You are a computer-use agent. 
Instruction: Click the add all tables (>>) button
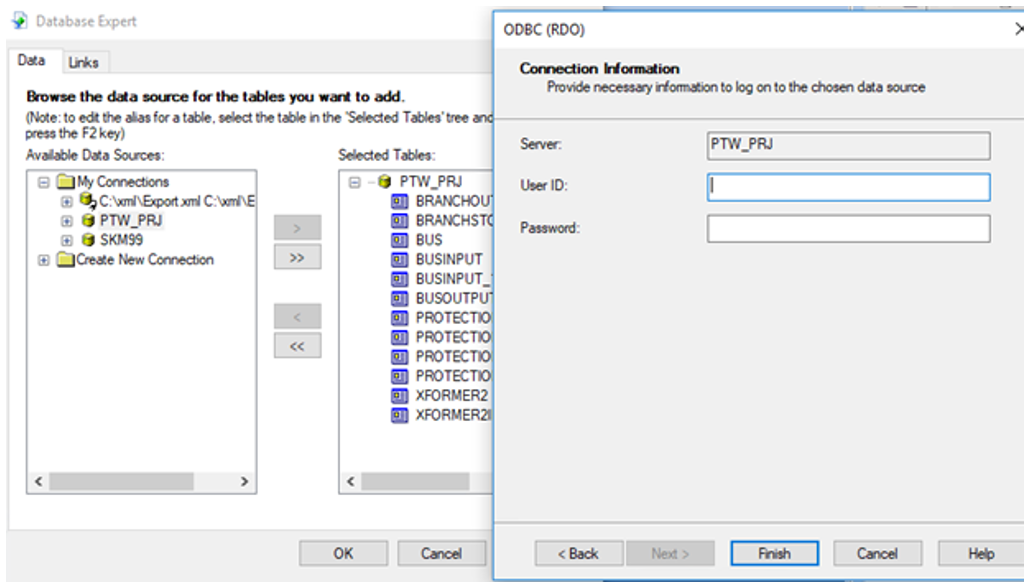click(x=297, y=257)
